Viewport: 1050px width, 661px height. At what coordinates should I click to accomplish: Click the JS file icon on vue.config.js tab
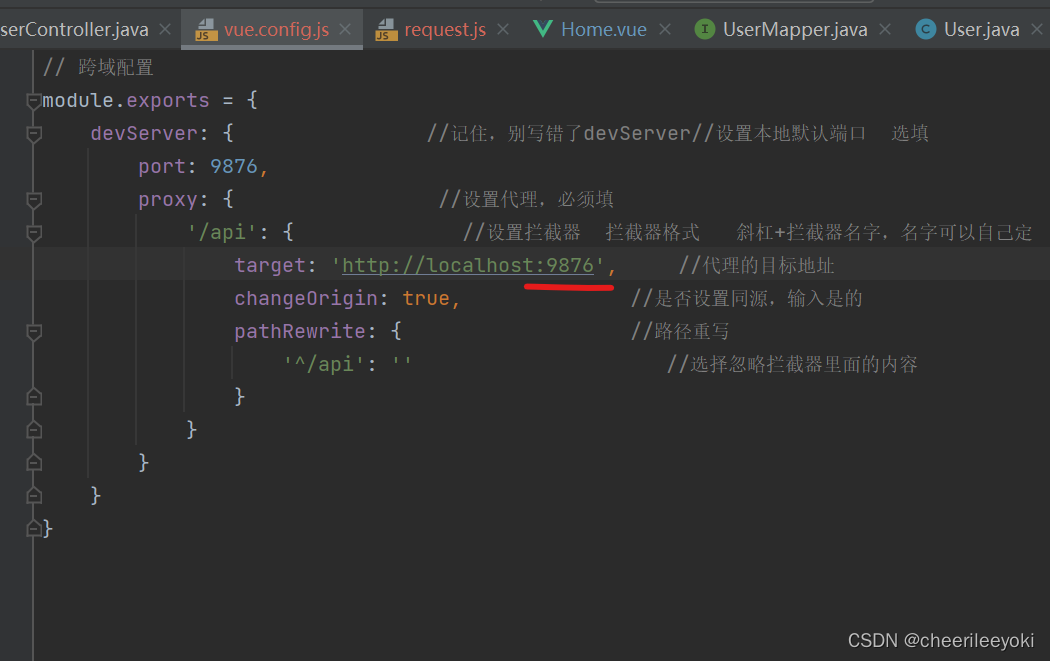pyautogui.click(x=206, y=29)
